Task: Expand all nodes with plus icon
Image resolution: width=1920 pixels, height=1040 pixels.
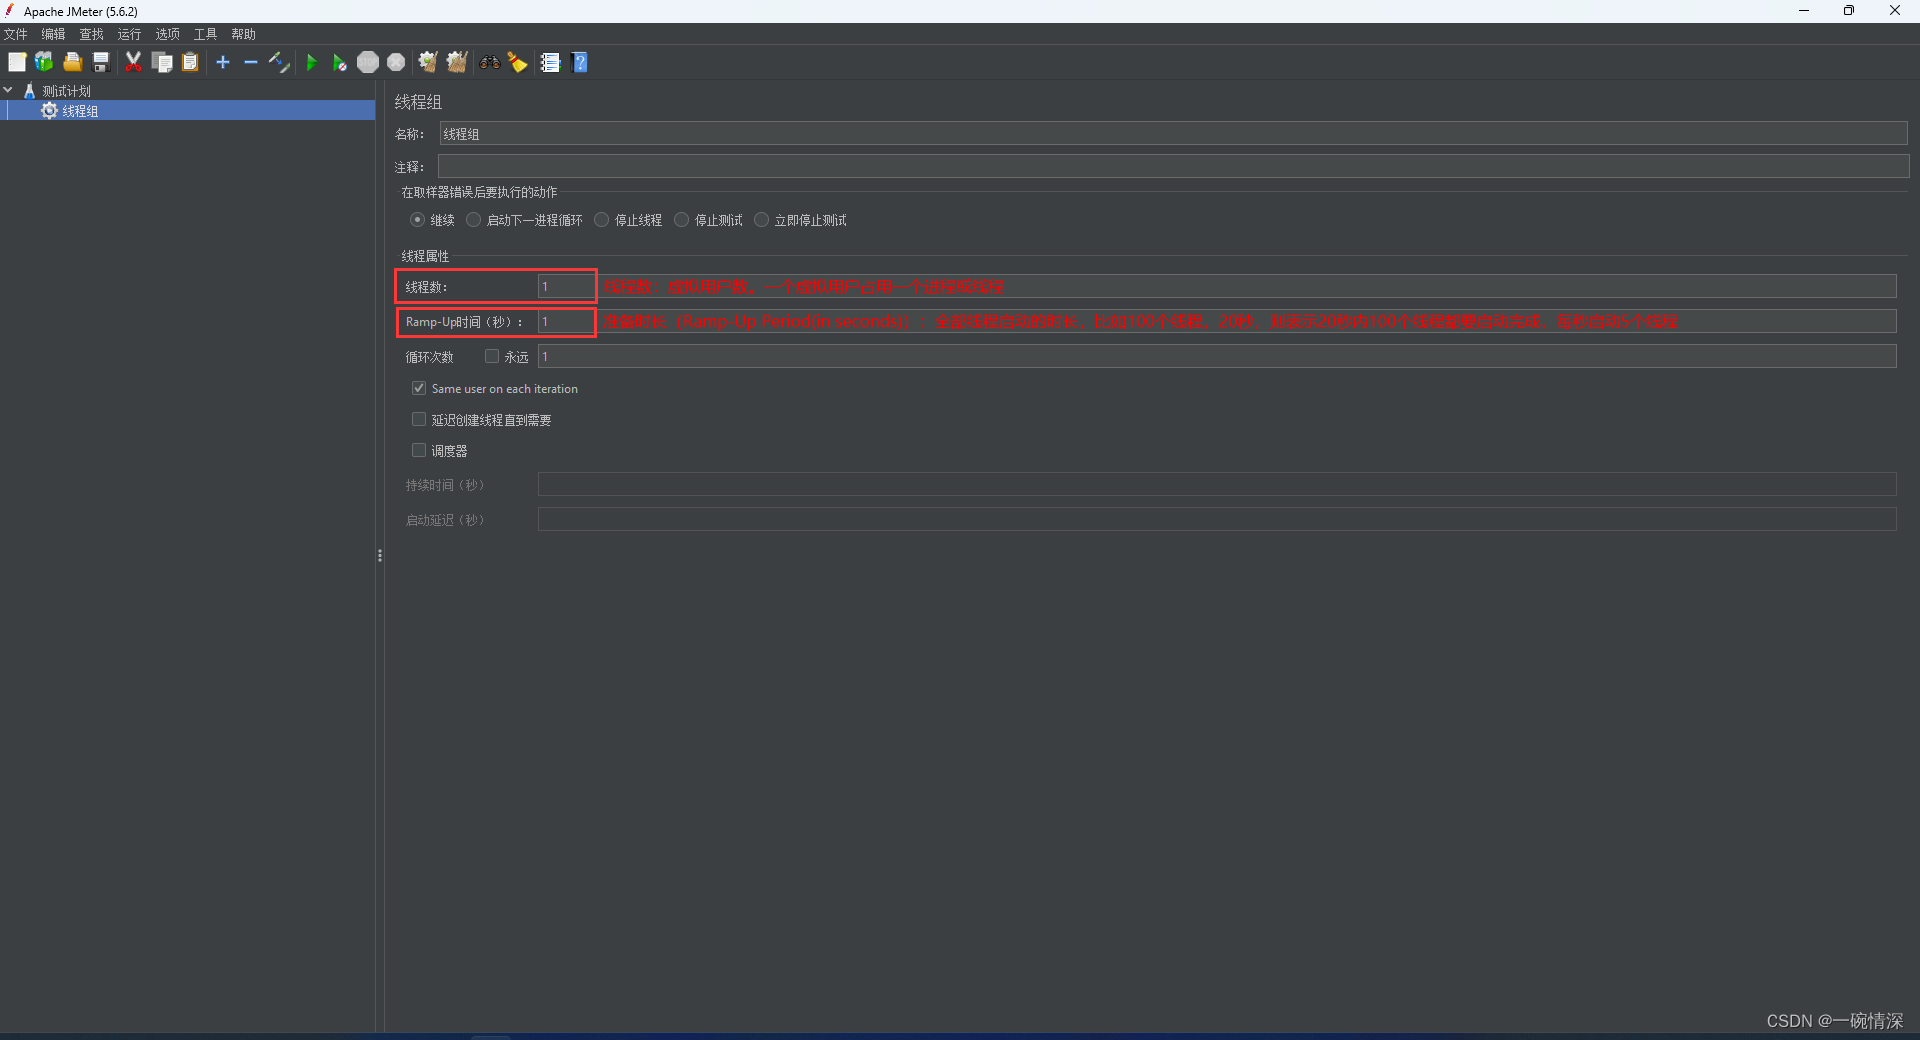Action: (223, 62)
